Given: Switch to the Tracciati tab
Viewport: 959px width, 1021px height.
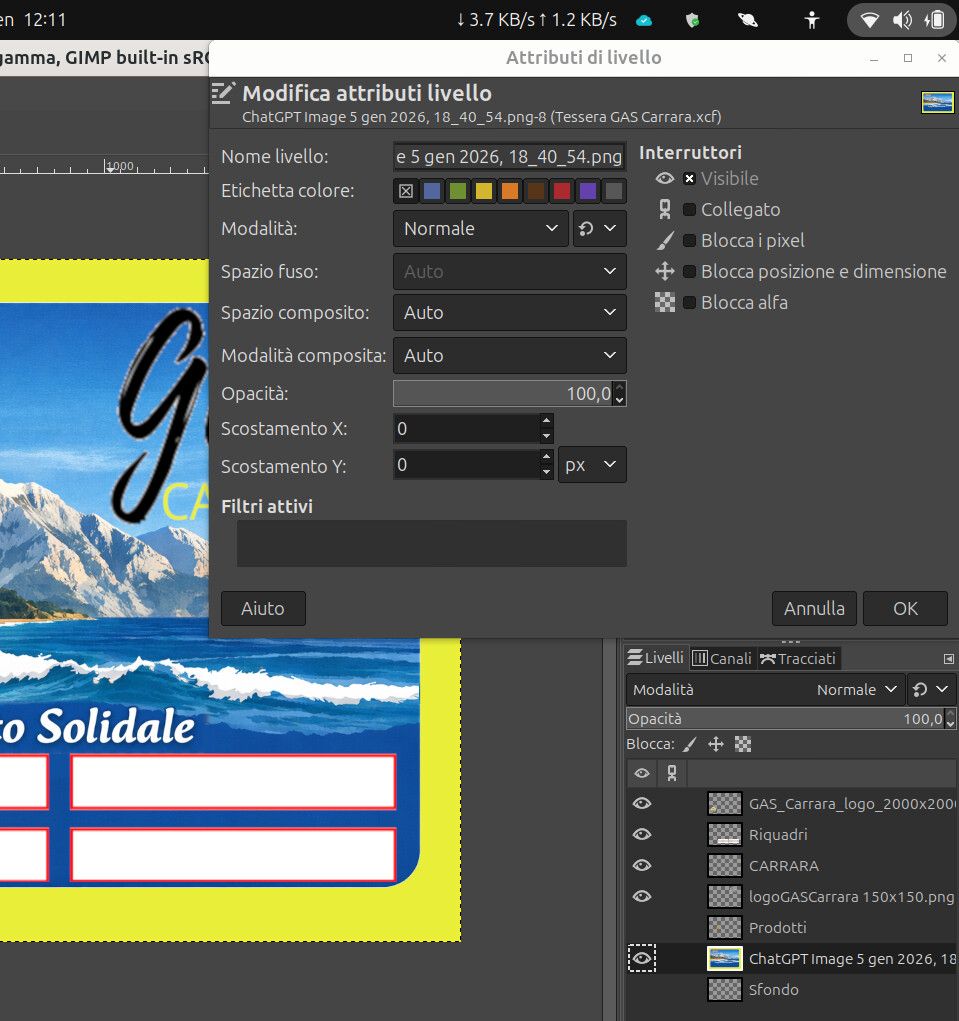Looking at the screenshot, I should [798, 658].
